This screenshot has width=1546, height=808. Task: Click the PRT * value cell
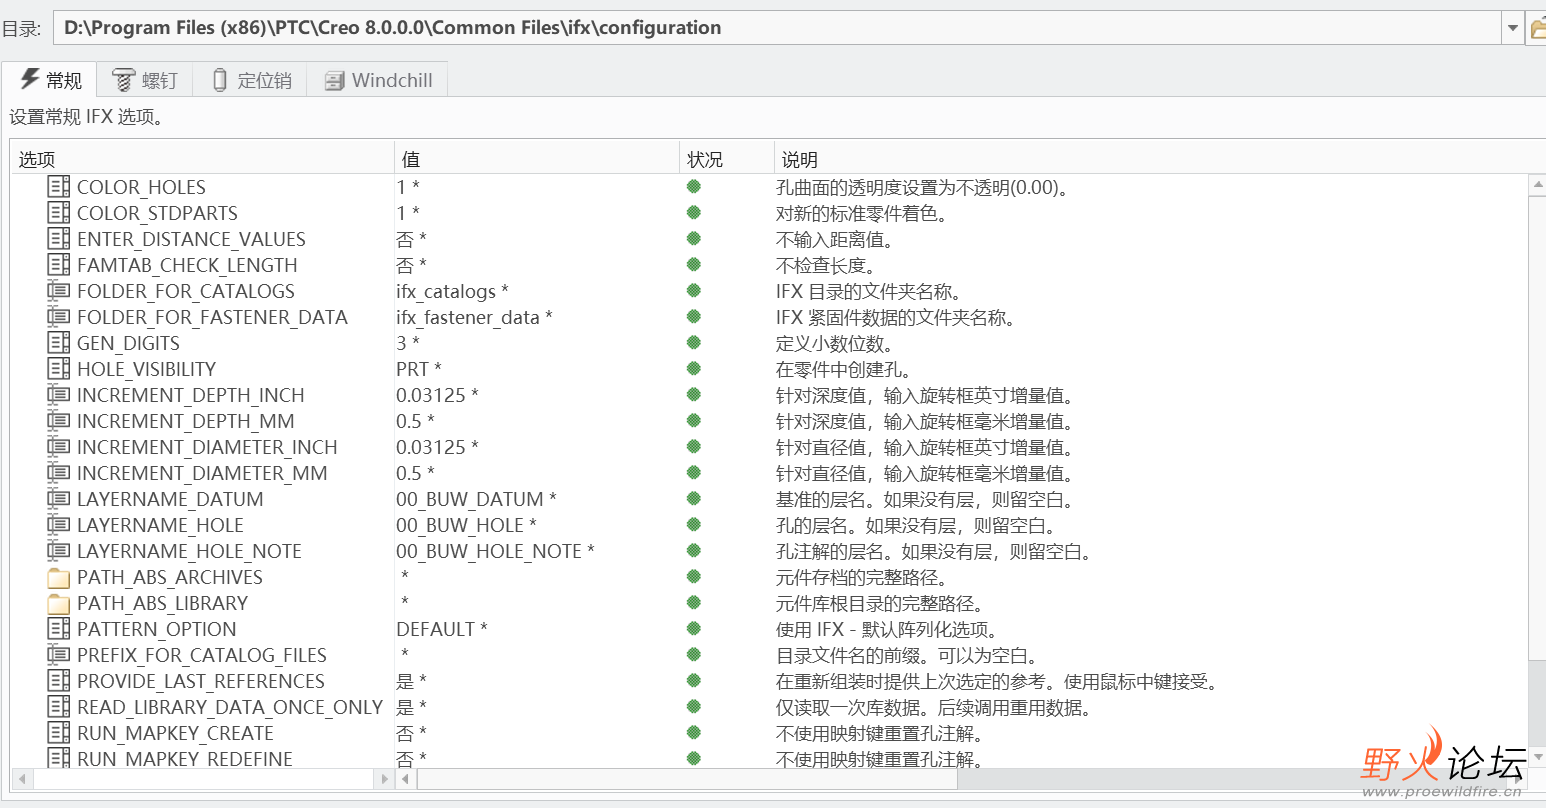tap(418, 369)
